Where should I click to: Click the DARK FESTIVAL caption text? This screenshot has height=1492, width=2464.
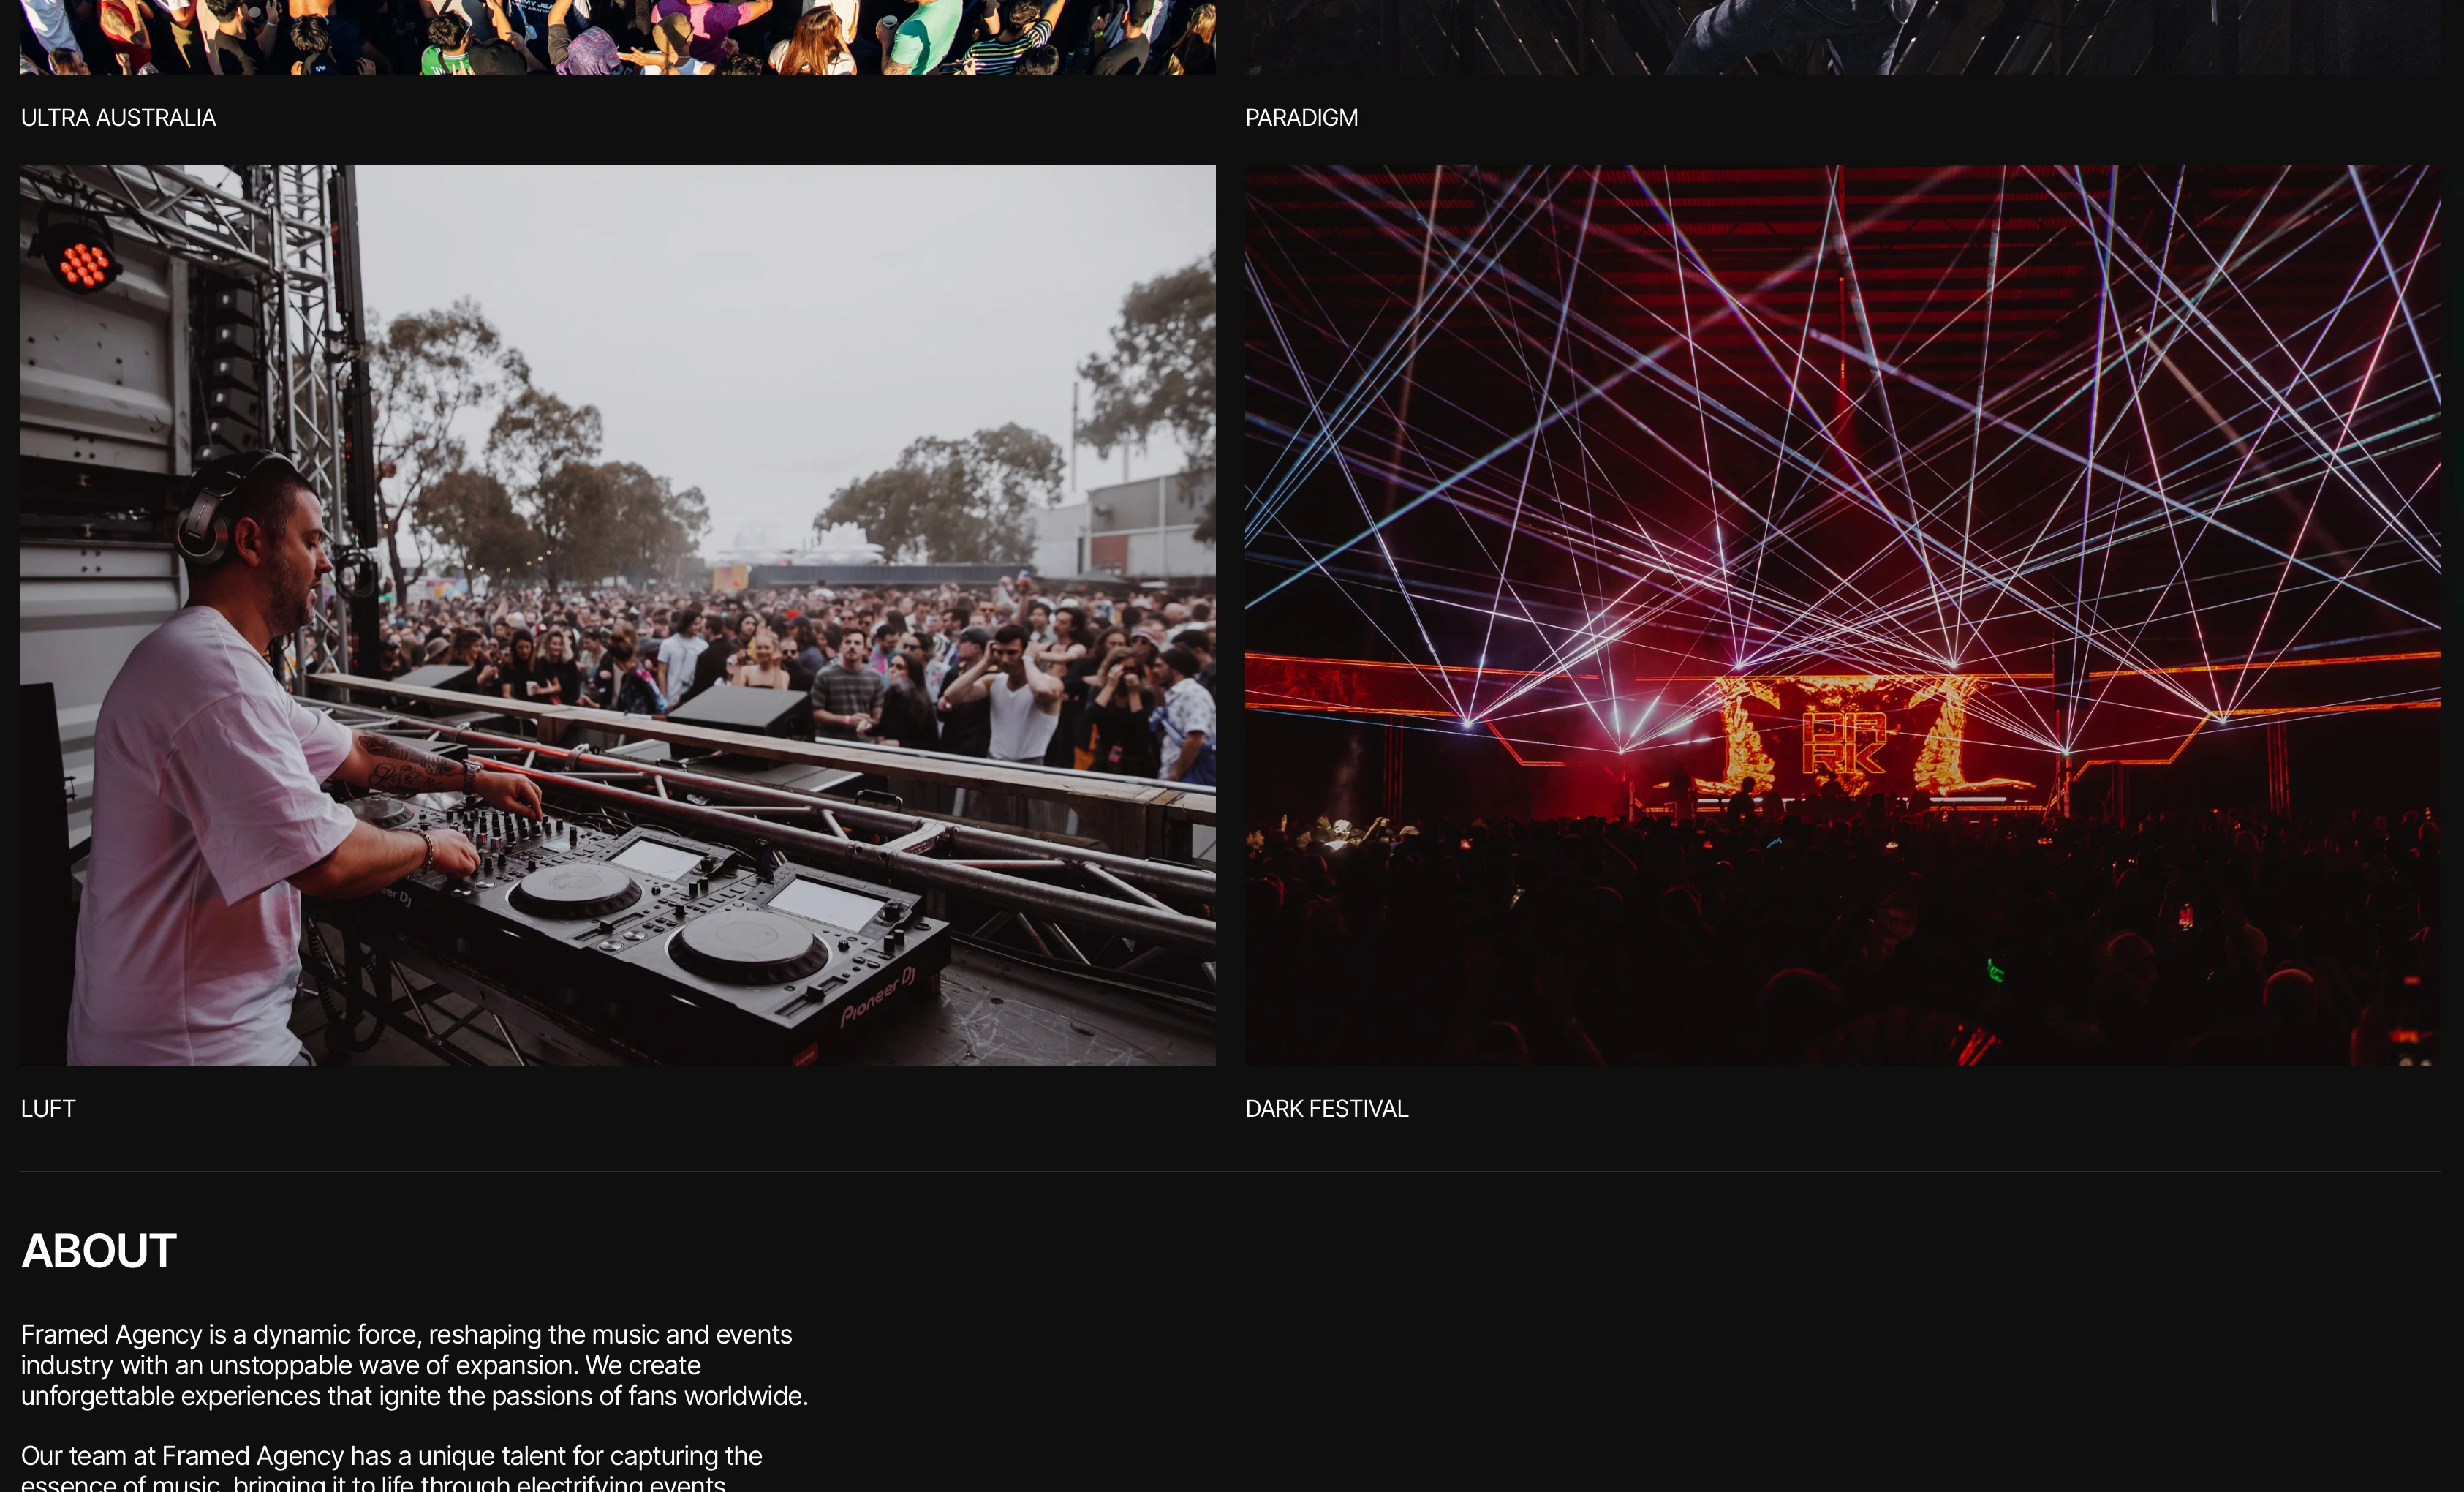pyautogui.click(x=1326, y=1109)
